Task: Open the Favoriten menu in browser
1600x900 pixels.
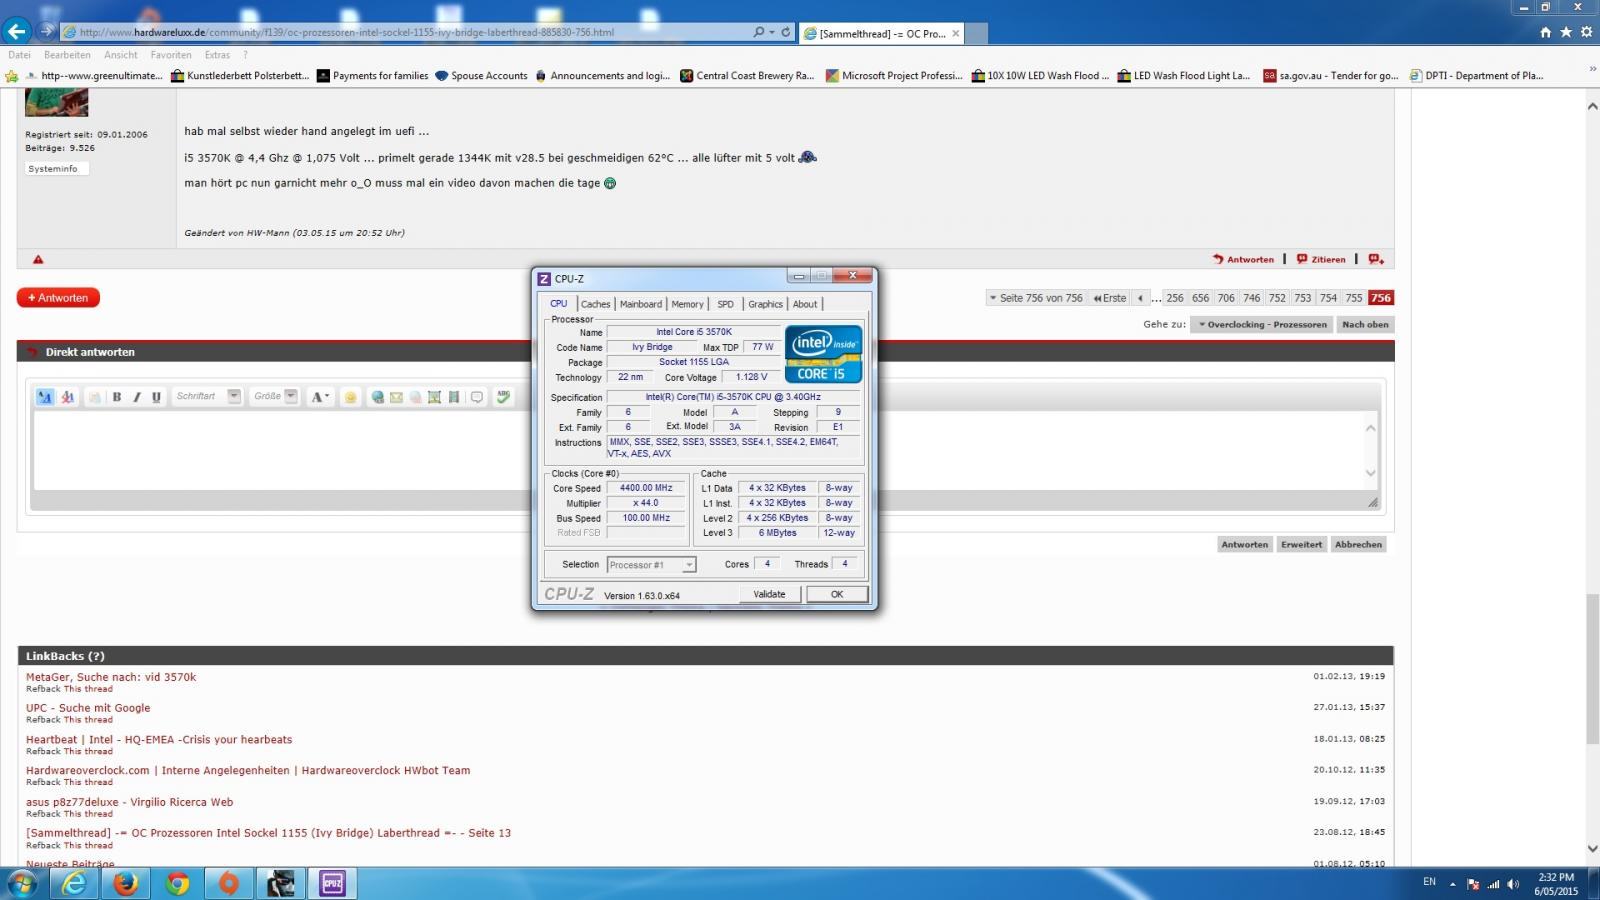Action: click(171, 55)
